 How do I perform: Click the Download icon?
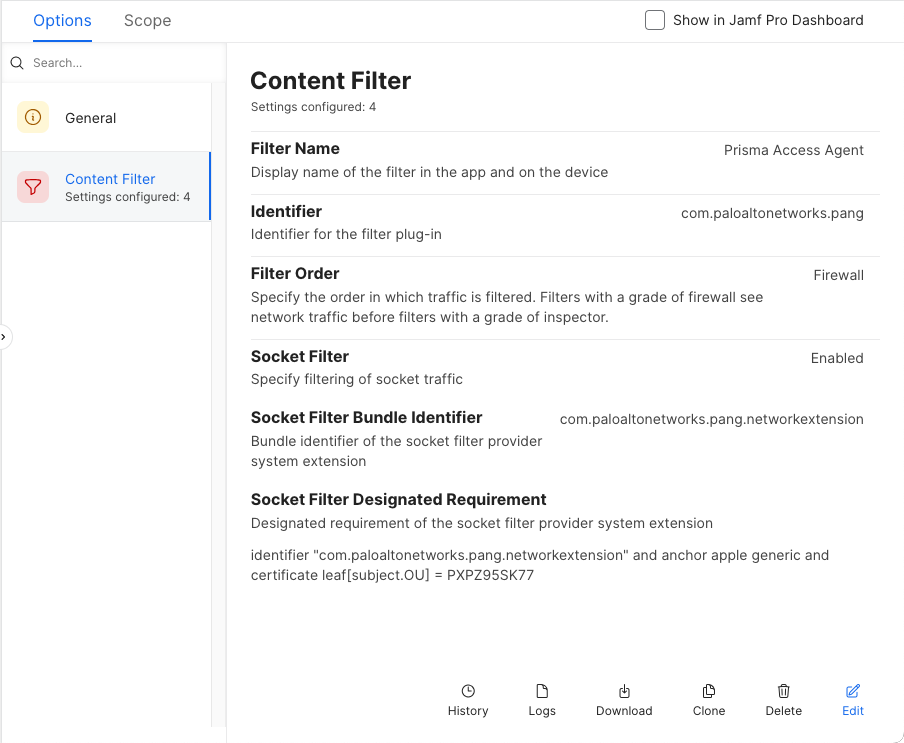[624, 691]
